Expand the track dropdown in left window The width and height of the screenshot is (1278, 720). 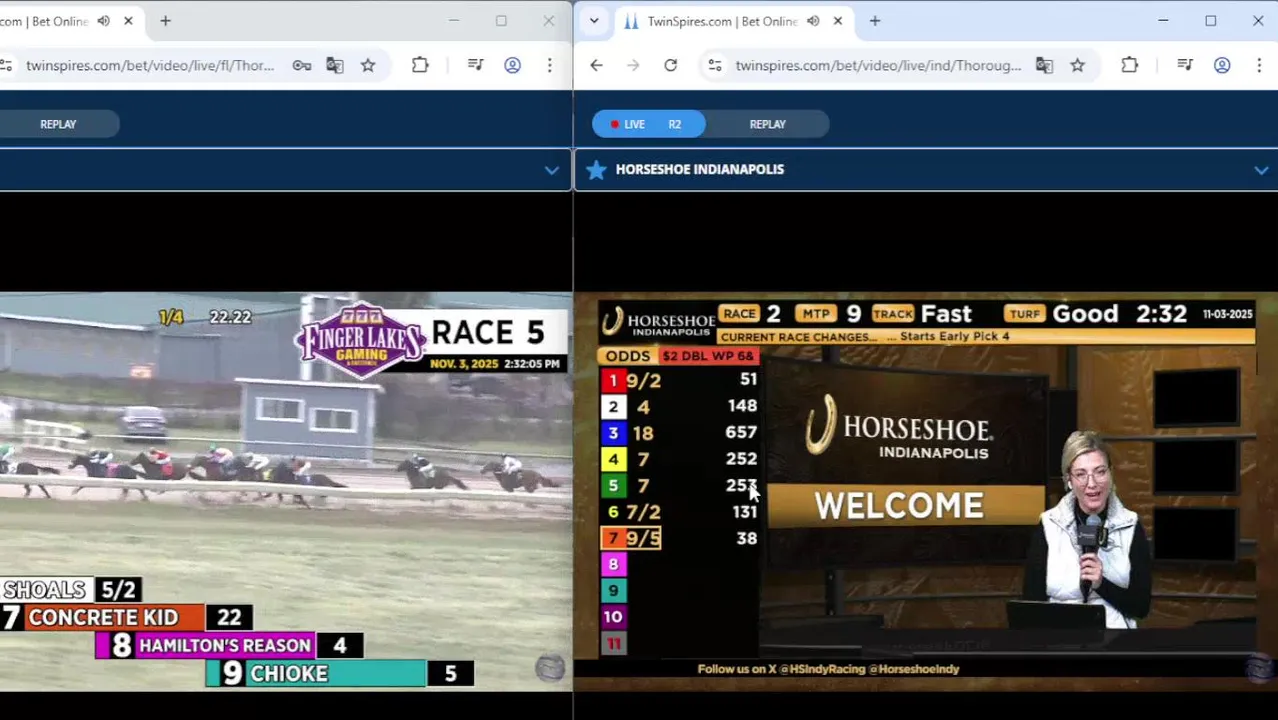(551, 170)
